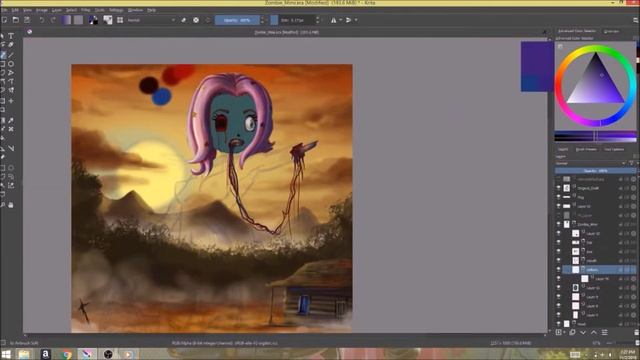Click the layer opacity slider
Image resolution: width=640 pixels, height=360 pixels.
tap(595, 171)
